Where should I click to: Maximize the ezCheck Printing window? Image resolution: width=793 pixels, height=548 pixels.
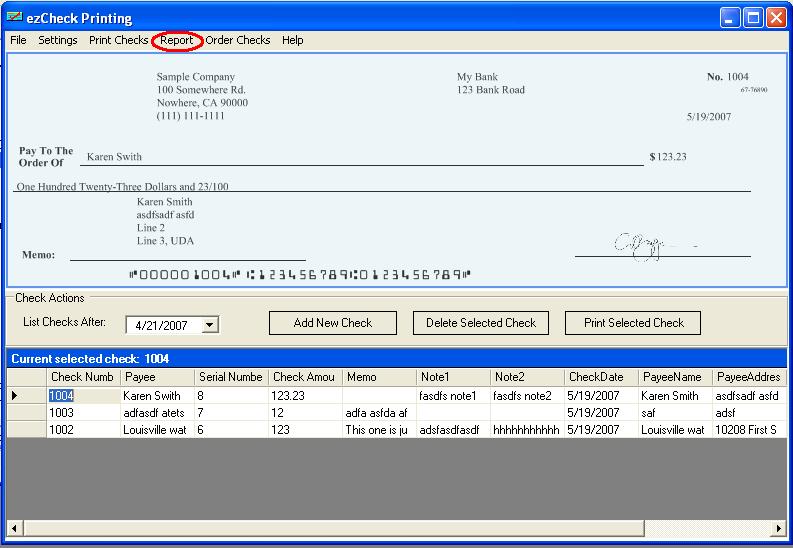(x=752, y=17)
